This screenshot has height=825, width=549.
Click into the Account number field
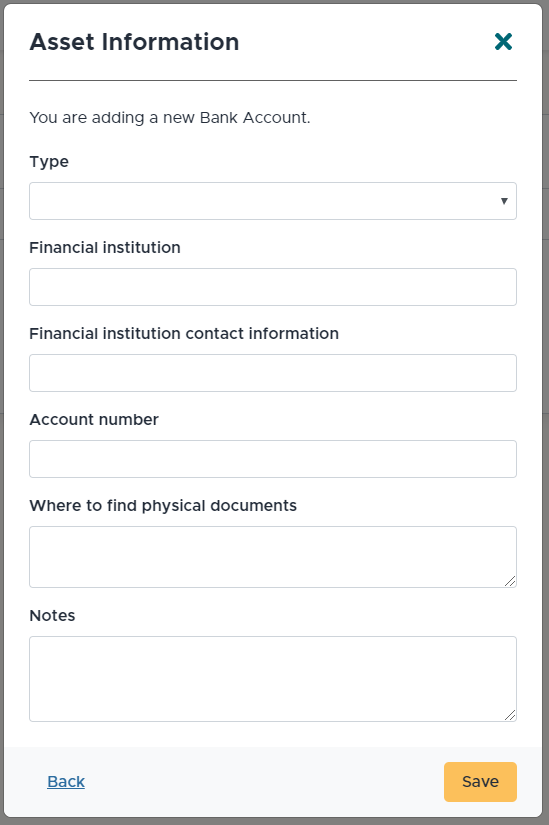click(x=273, y=459)
